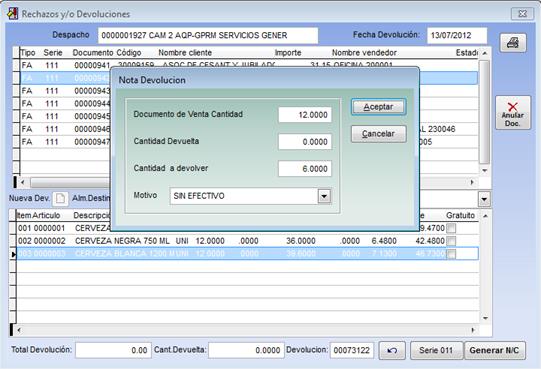Click lower grid scroll up arrow

(x=485, y=216)
